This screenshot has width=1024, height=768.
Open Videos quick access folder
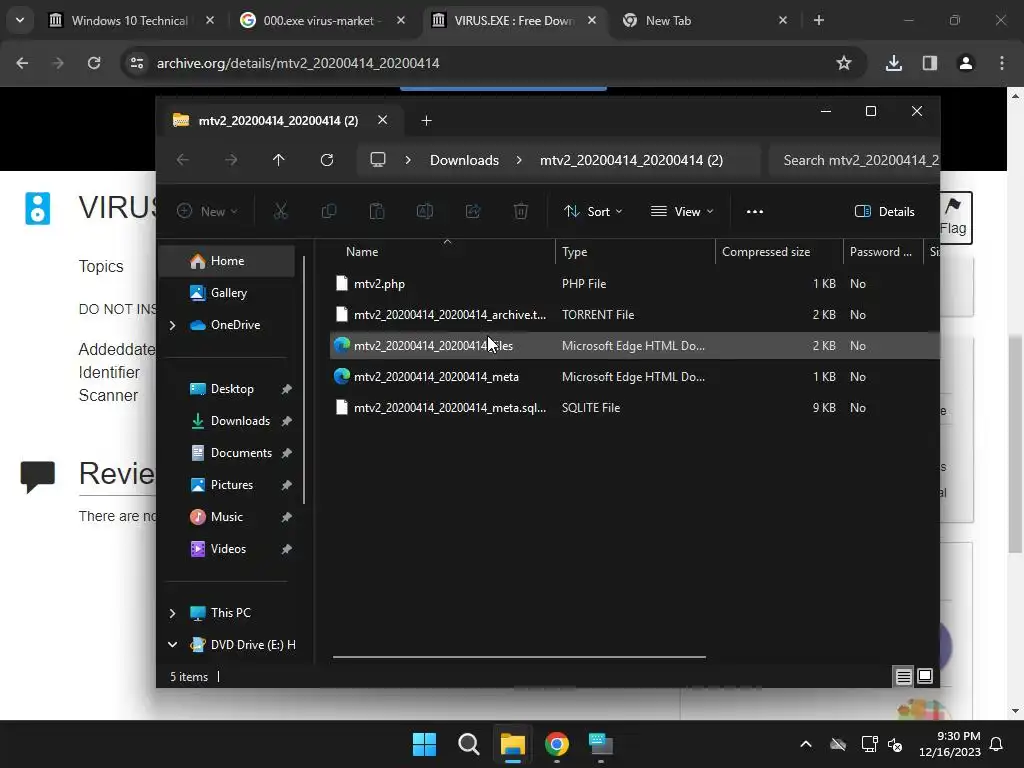[x=228, y=549]
